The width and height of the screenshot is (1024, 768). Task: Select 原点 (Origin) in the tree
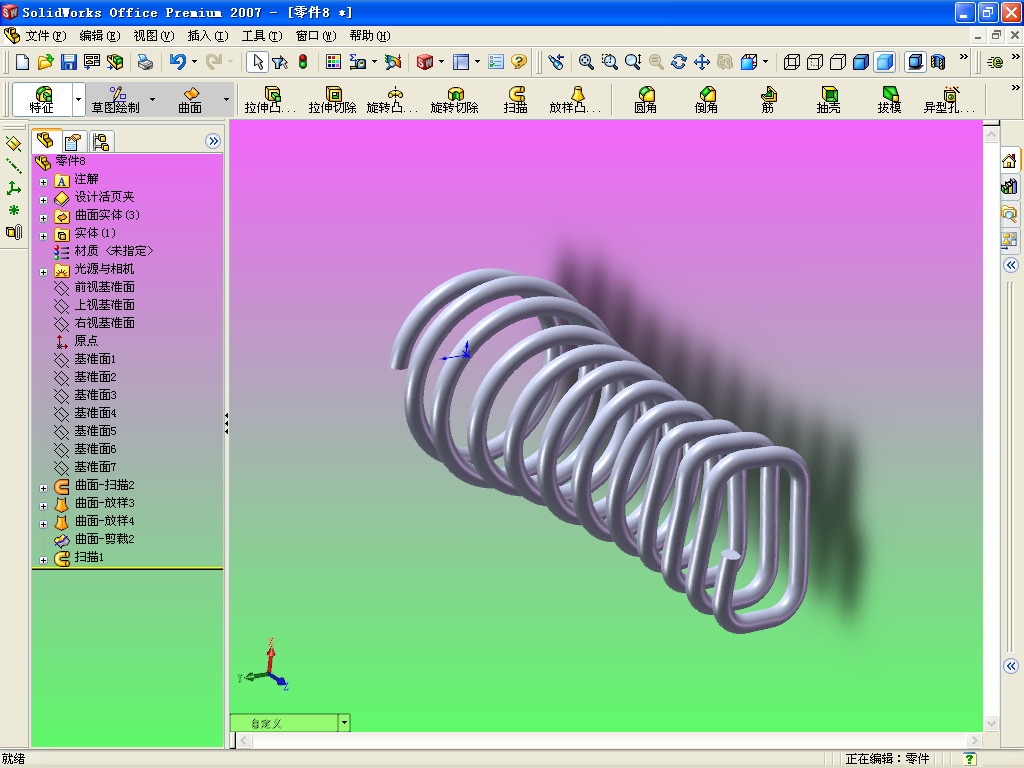coord(86,341)
